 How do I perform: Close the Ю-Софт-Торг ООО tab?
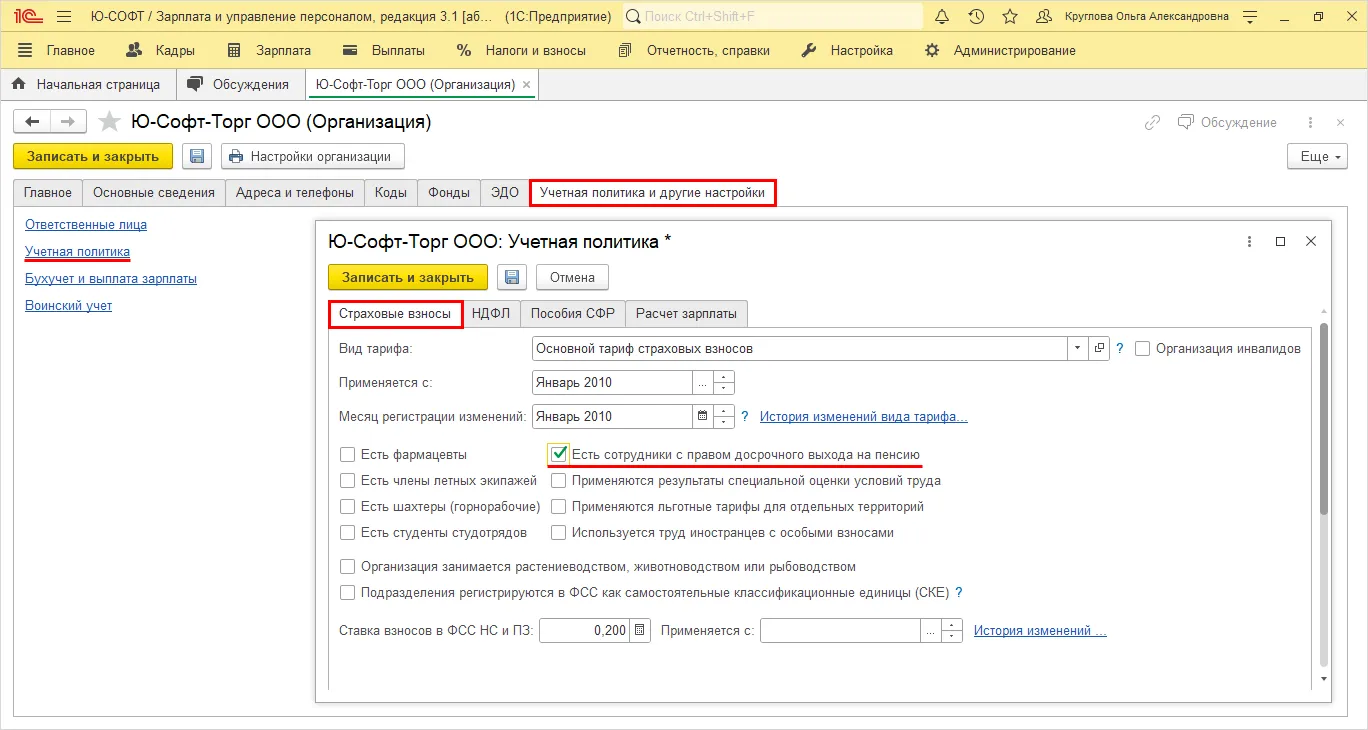coord(527,84)
